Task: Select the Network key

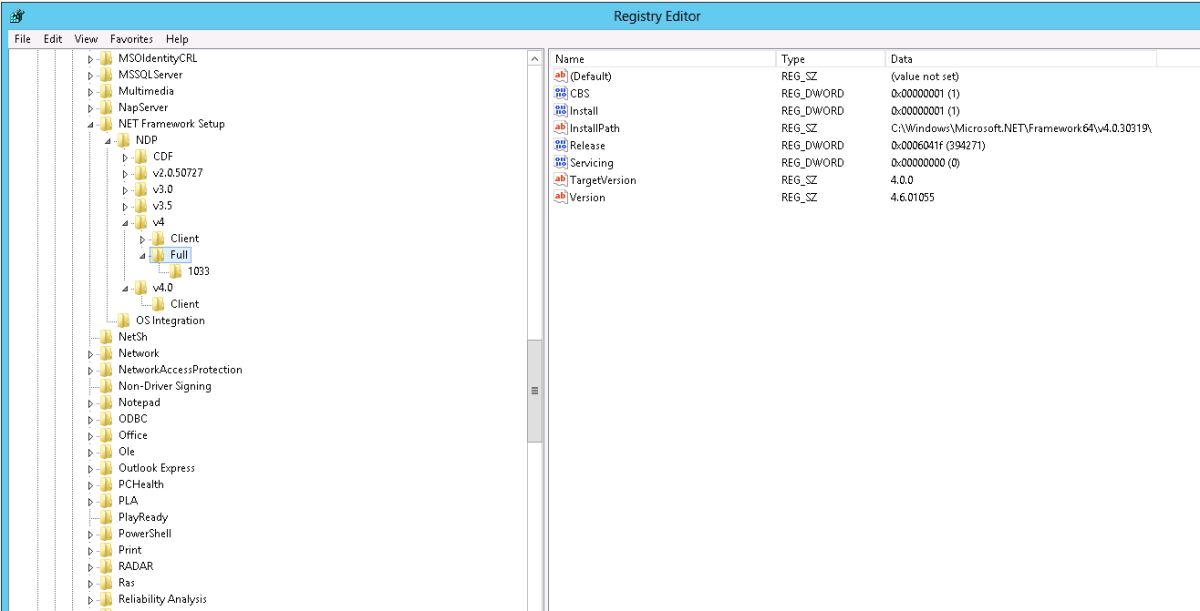Action: point(138,353)
